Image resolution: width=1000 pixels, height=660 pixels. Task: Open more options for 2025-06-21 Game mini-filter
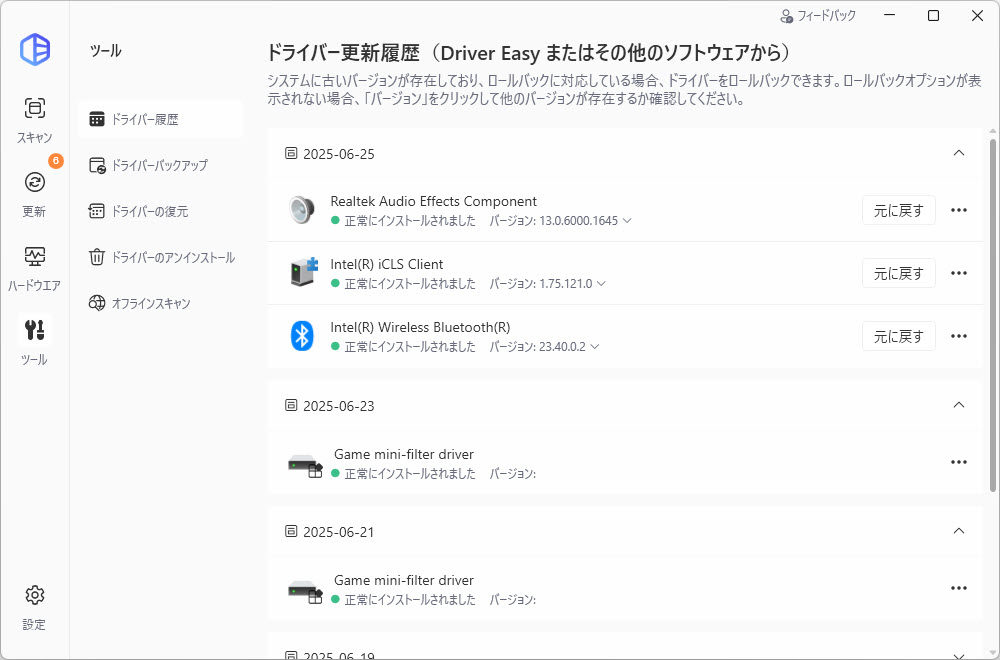click(959, 588)
